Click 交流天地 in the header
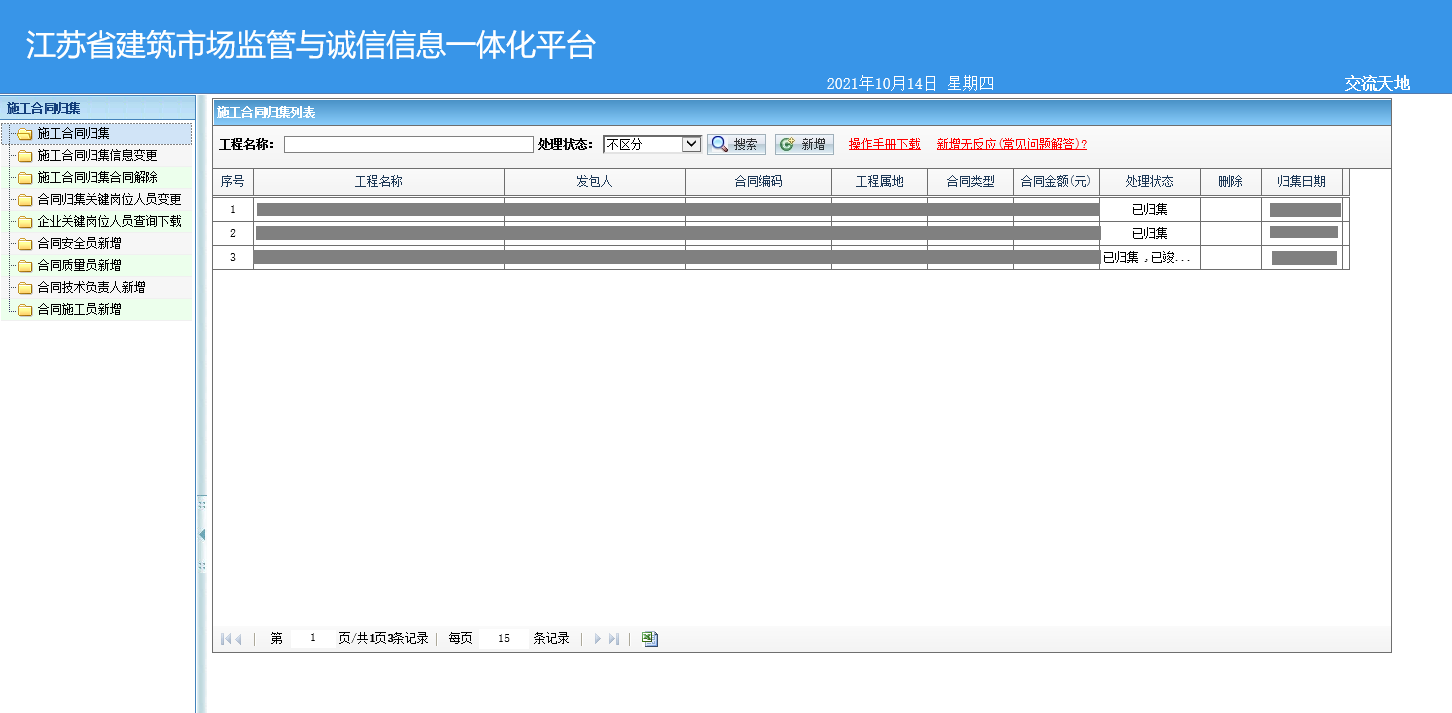The height and width of the screenshot is (713, 1452). [1376, 84]
